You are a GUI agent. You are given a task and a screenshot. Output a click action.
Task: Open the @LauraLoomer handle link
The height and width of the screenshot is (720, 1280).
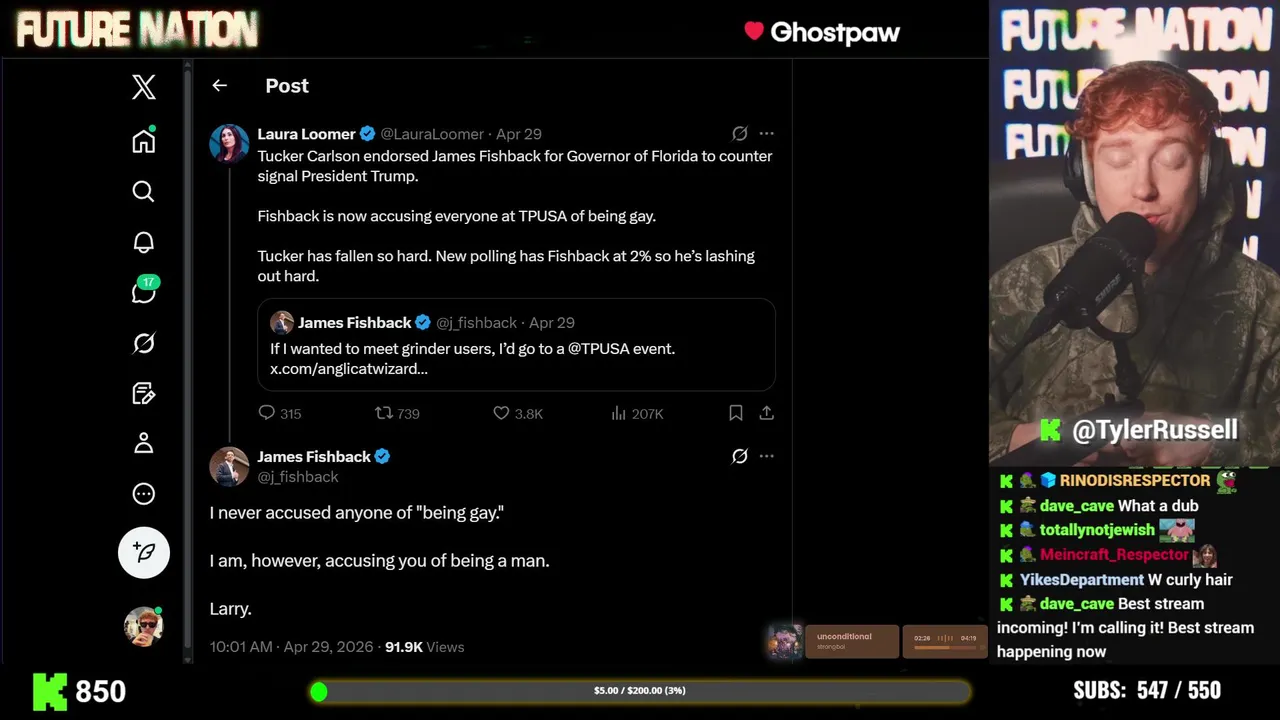[x=432, y=134]
